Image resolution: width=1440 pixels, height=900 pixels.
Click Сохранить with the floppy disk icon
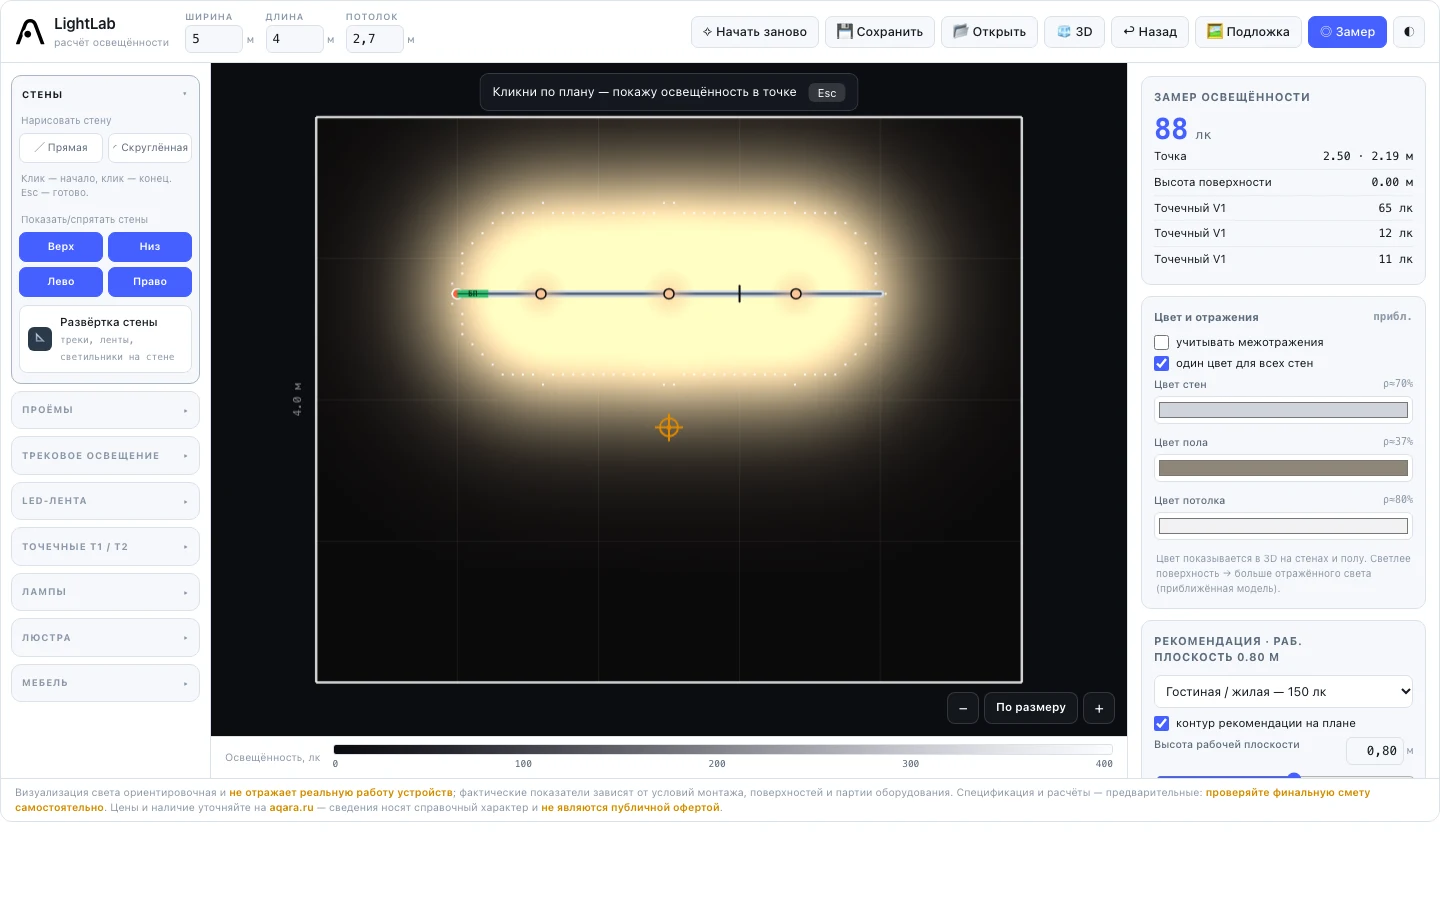pos(880,32)
